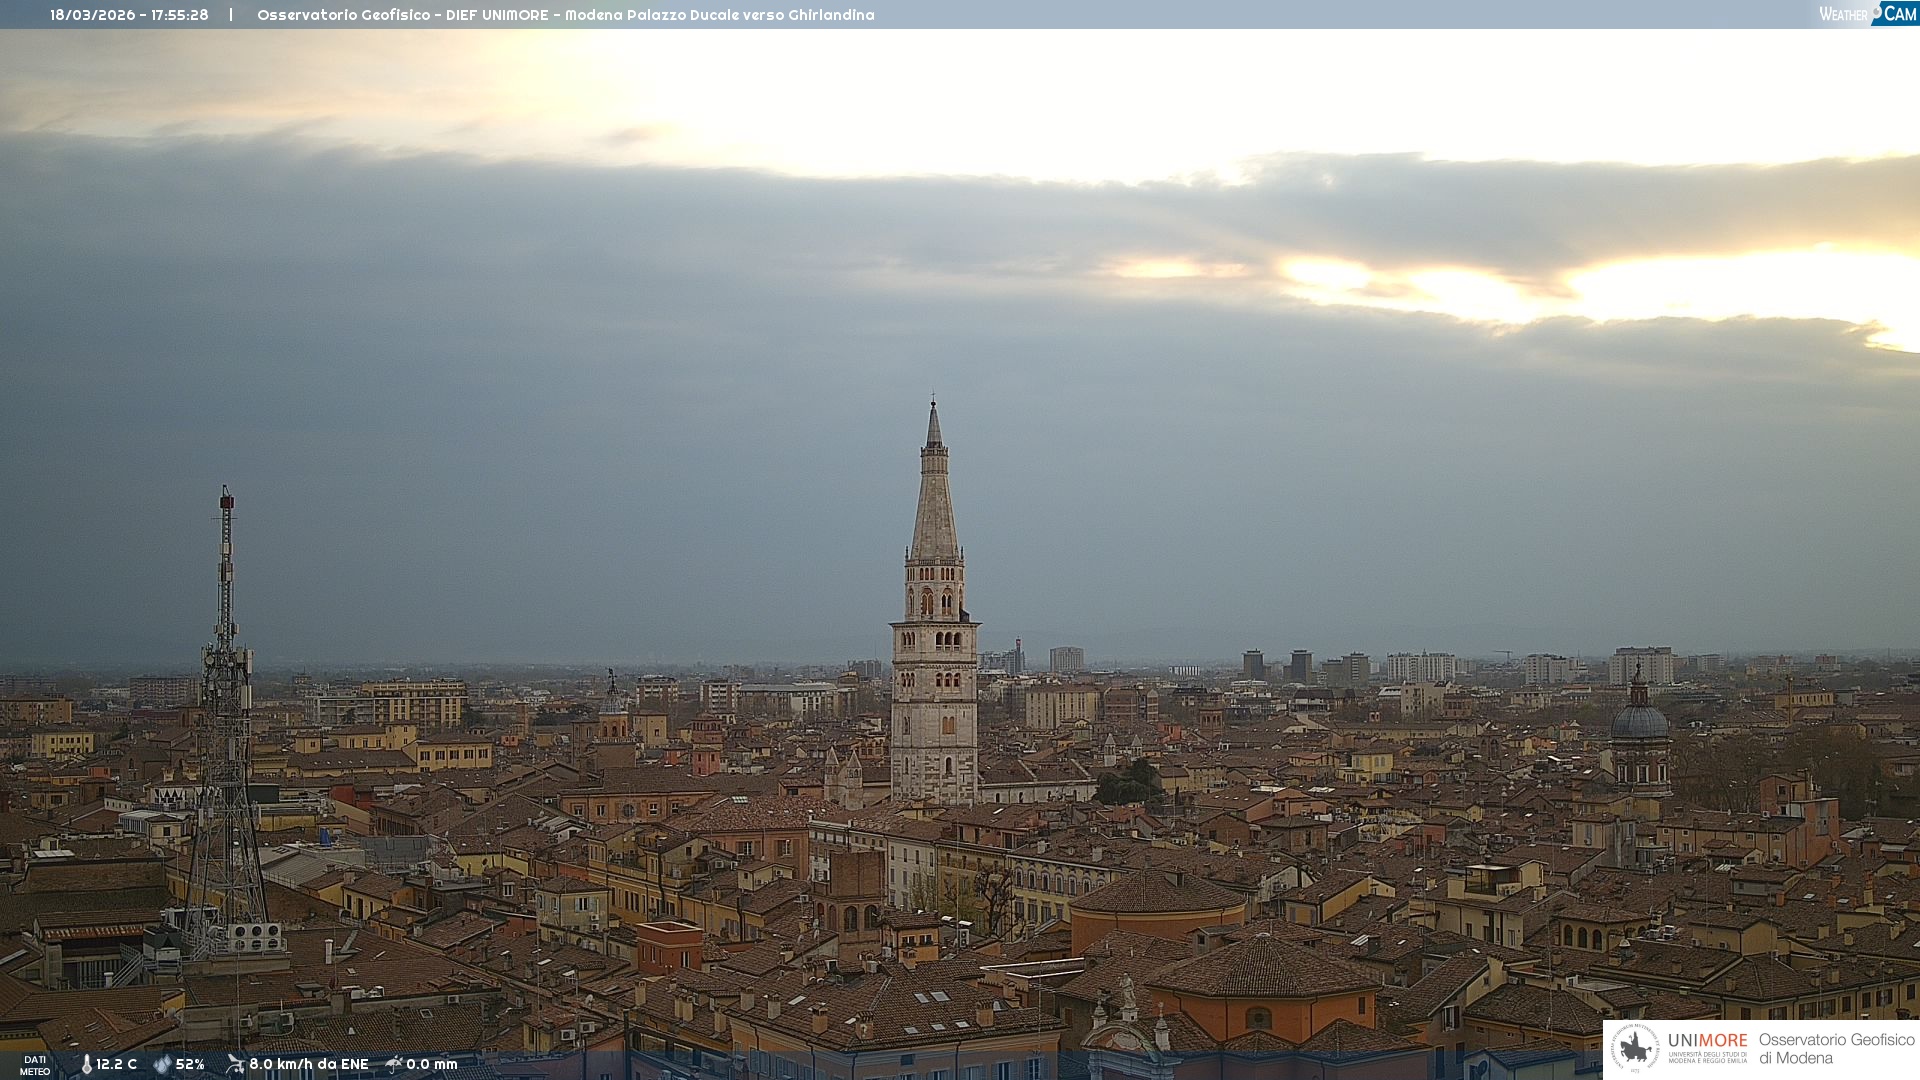Click the rain umbrella icon

click(x=394, y=1064)
